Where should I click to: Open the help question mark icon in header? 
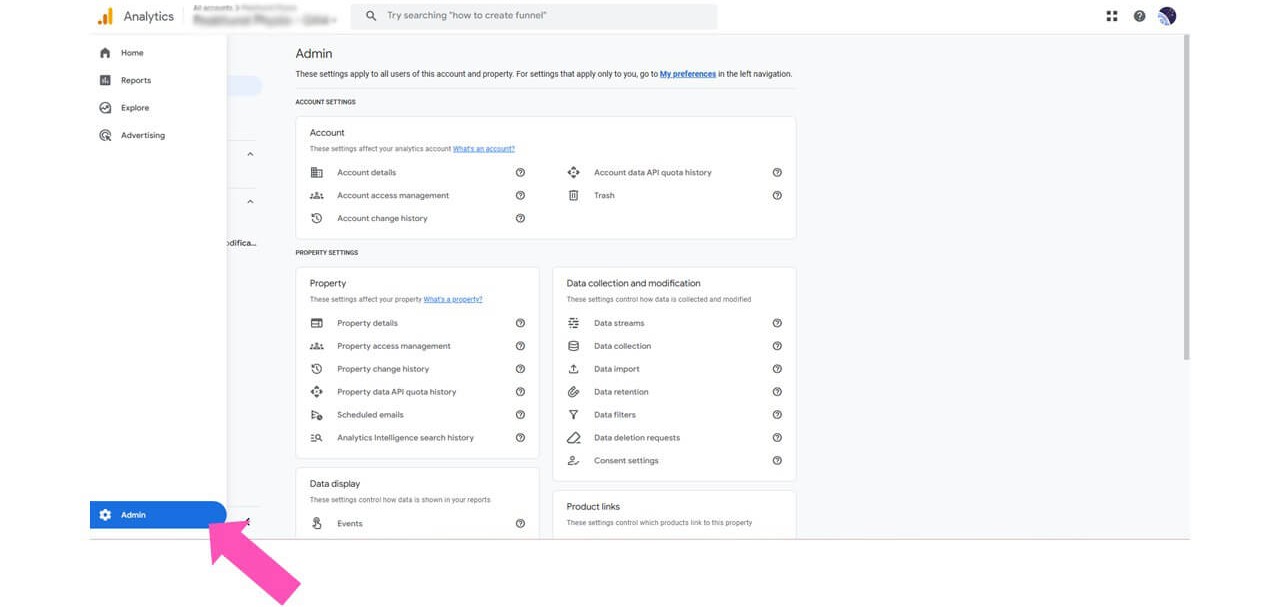pos(1139,16)
